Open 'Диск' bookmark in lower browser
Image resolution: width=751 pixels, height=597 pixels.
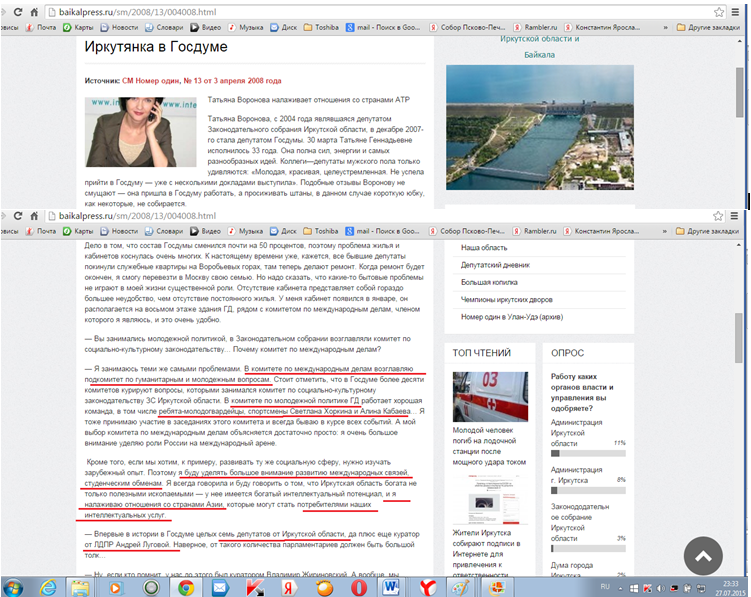(284, 231)
